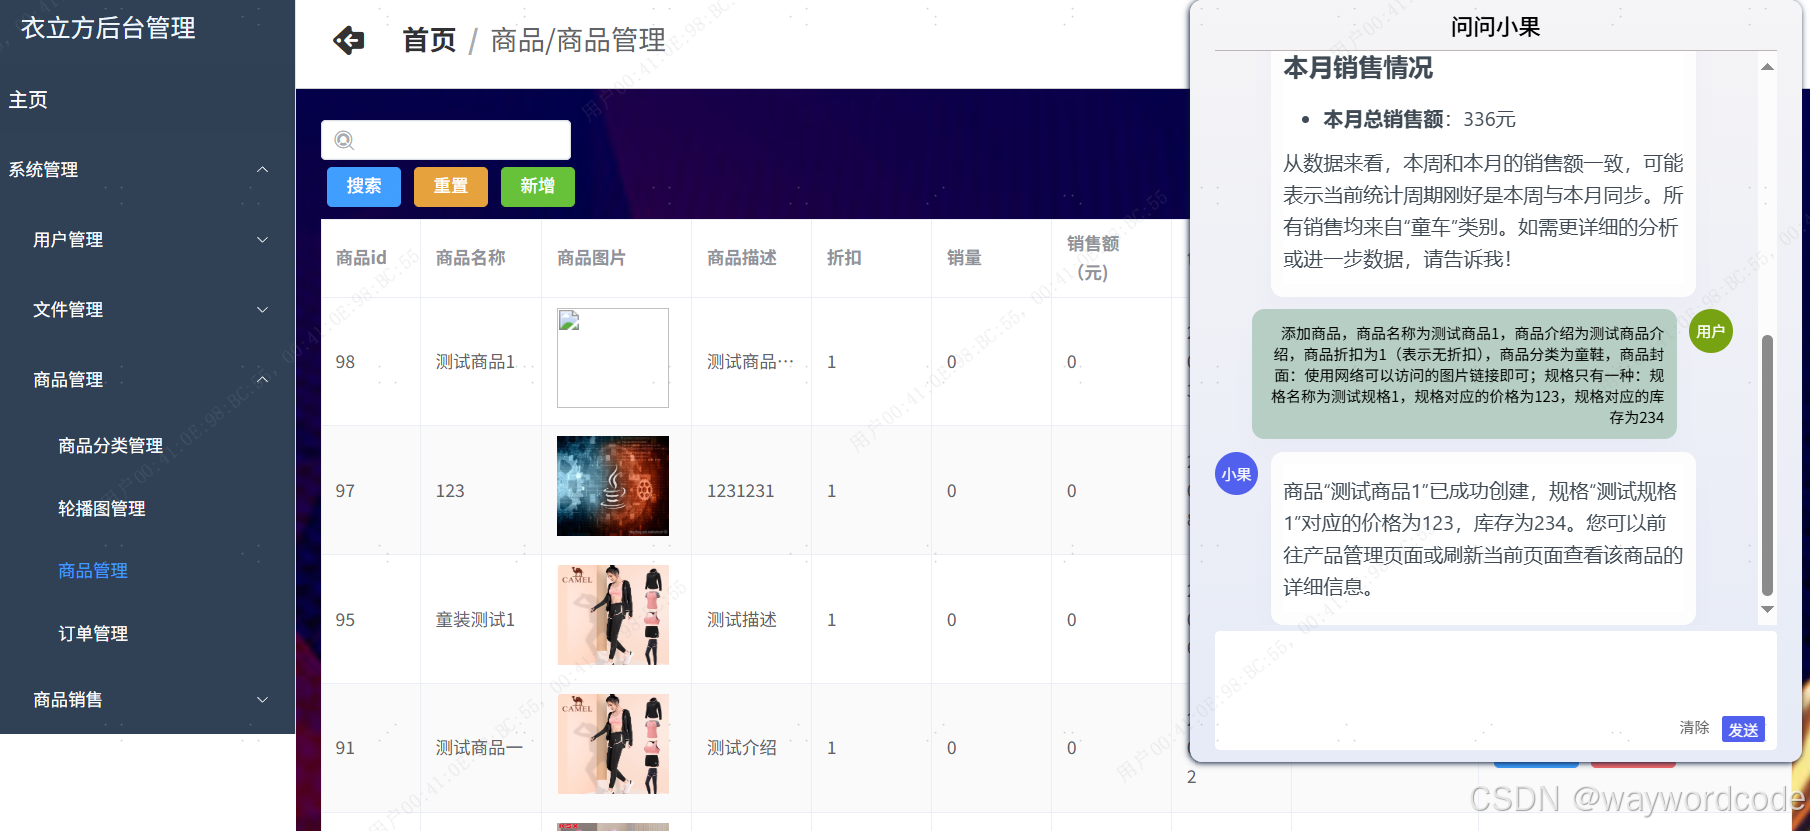Open 订单管理 in the sidebar

(93, 634)
